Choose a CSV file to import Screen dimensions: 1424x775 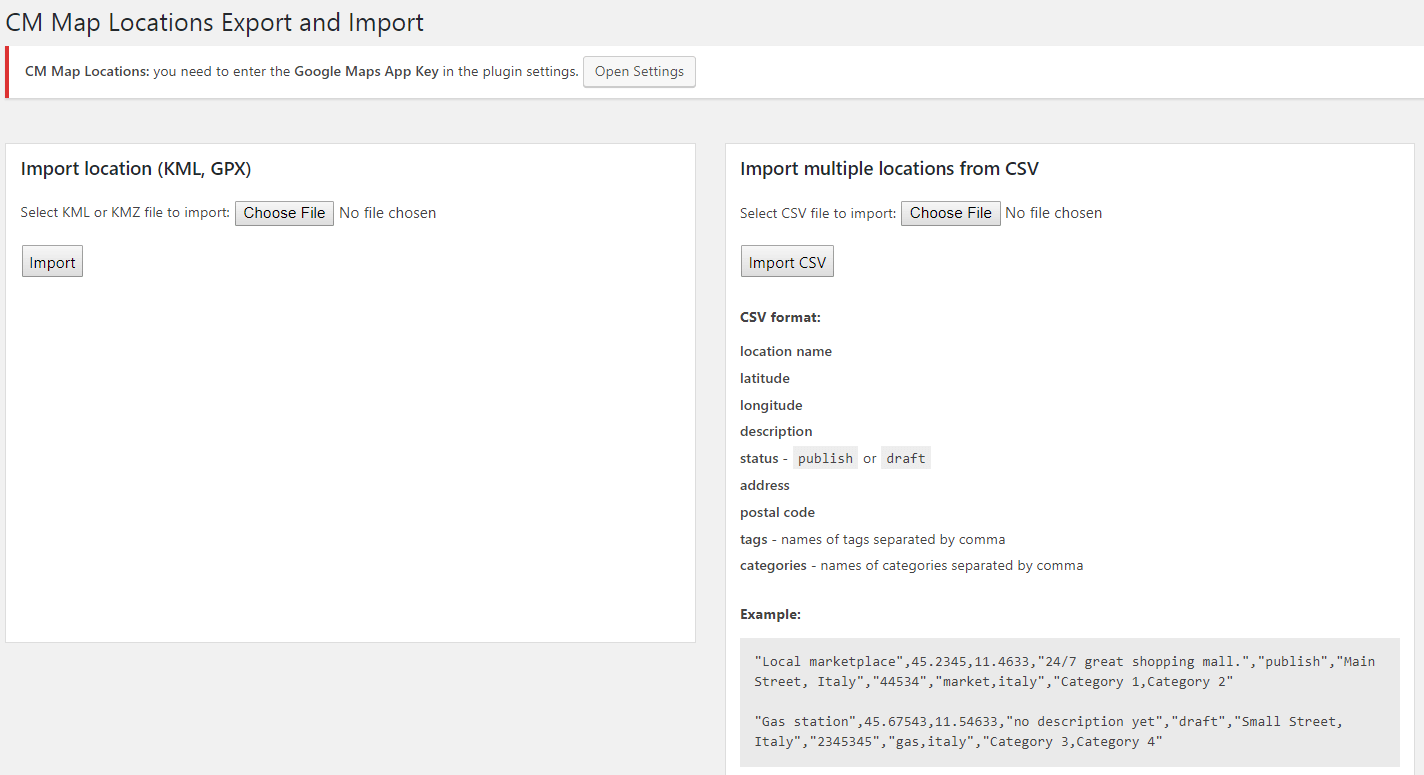(950, 213)
